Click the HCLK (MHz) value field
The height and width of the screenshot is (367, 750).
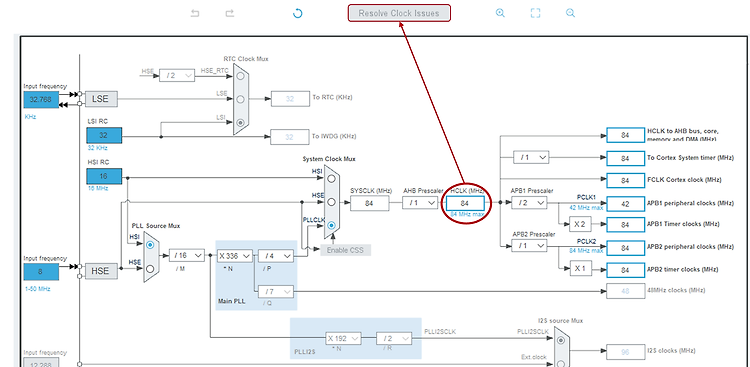[465, 203]
